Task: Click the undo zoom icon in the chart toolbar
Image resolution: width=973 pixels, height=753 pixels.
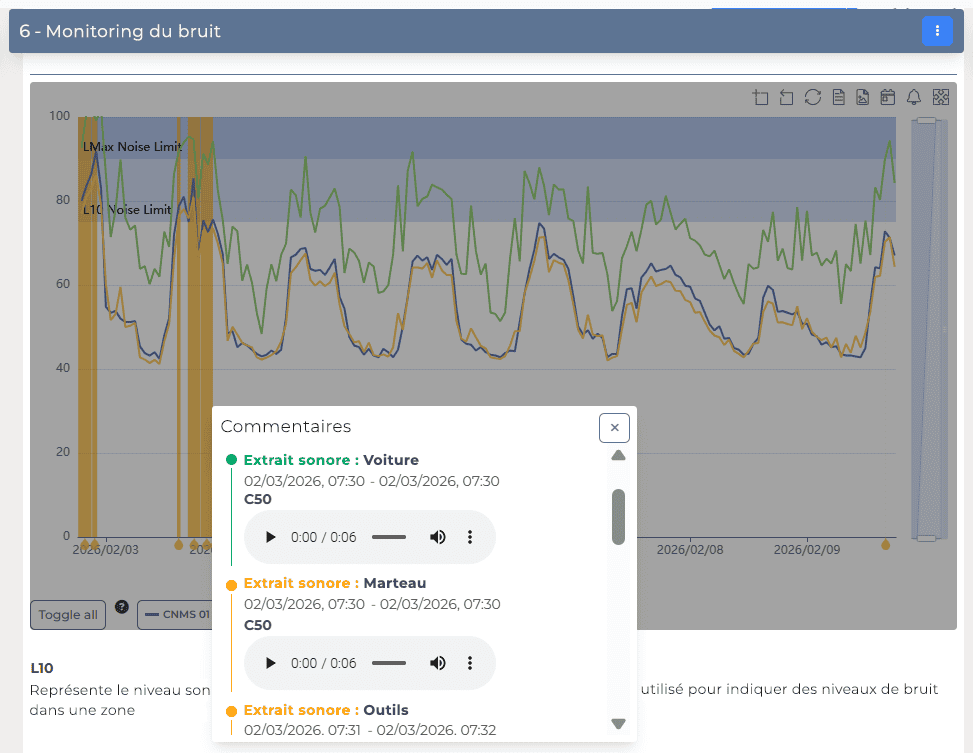Action: [786, 97]
